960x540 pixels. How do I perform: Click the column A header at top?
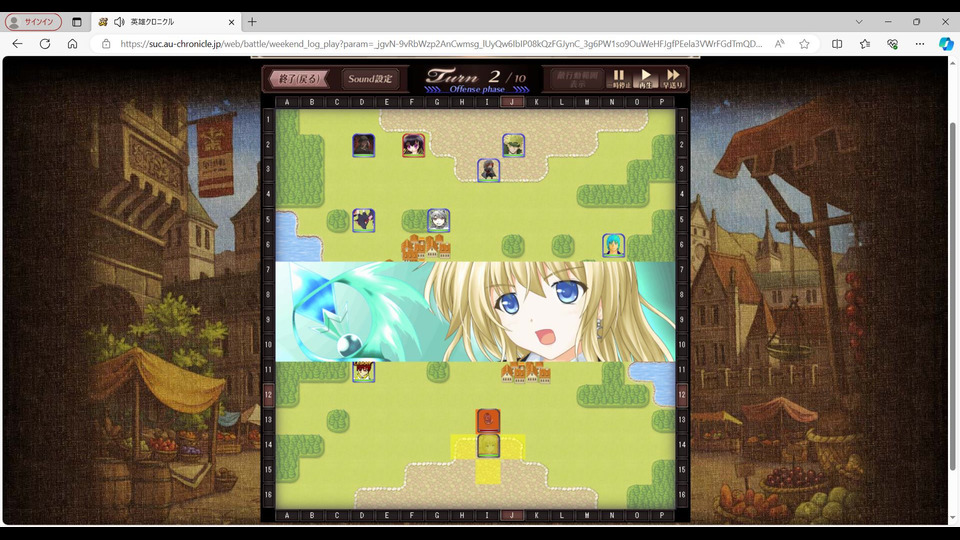[287, 102]
